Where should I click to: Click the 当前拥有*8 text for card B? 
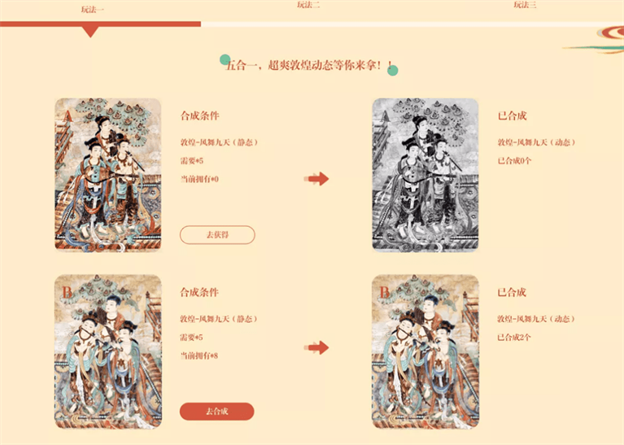pos(199,356)
